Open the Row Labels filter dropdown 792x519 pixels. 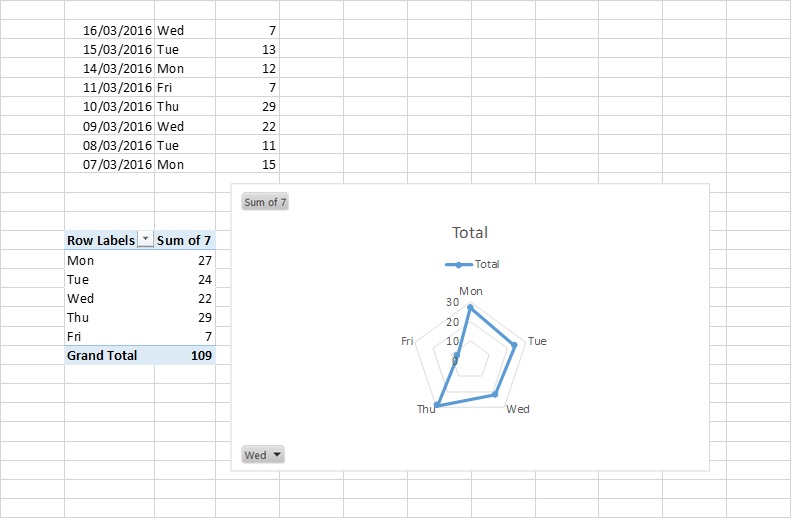click(145, 240)
